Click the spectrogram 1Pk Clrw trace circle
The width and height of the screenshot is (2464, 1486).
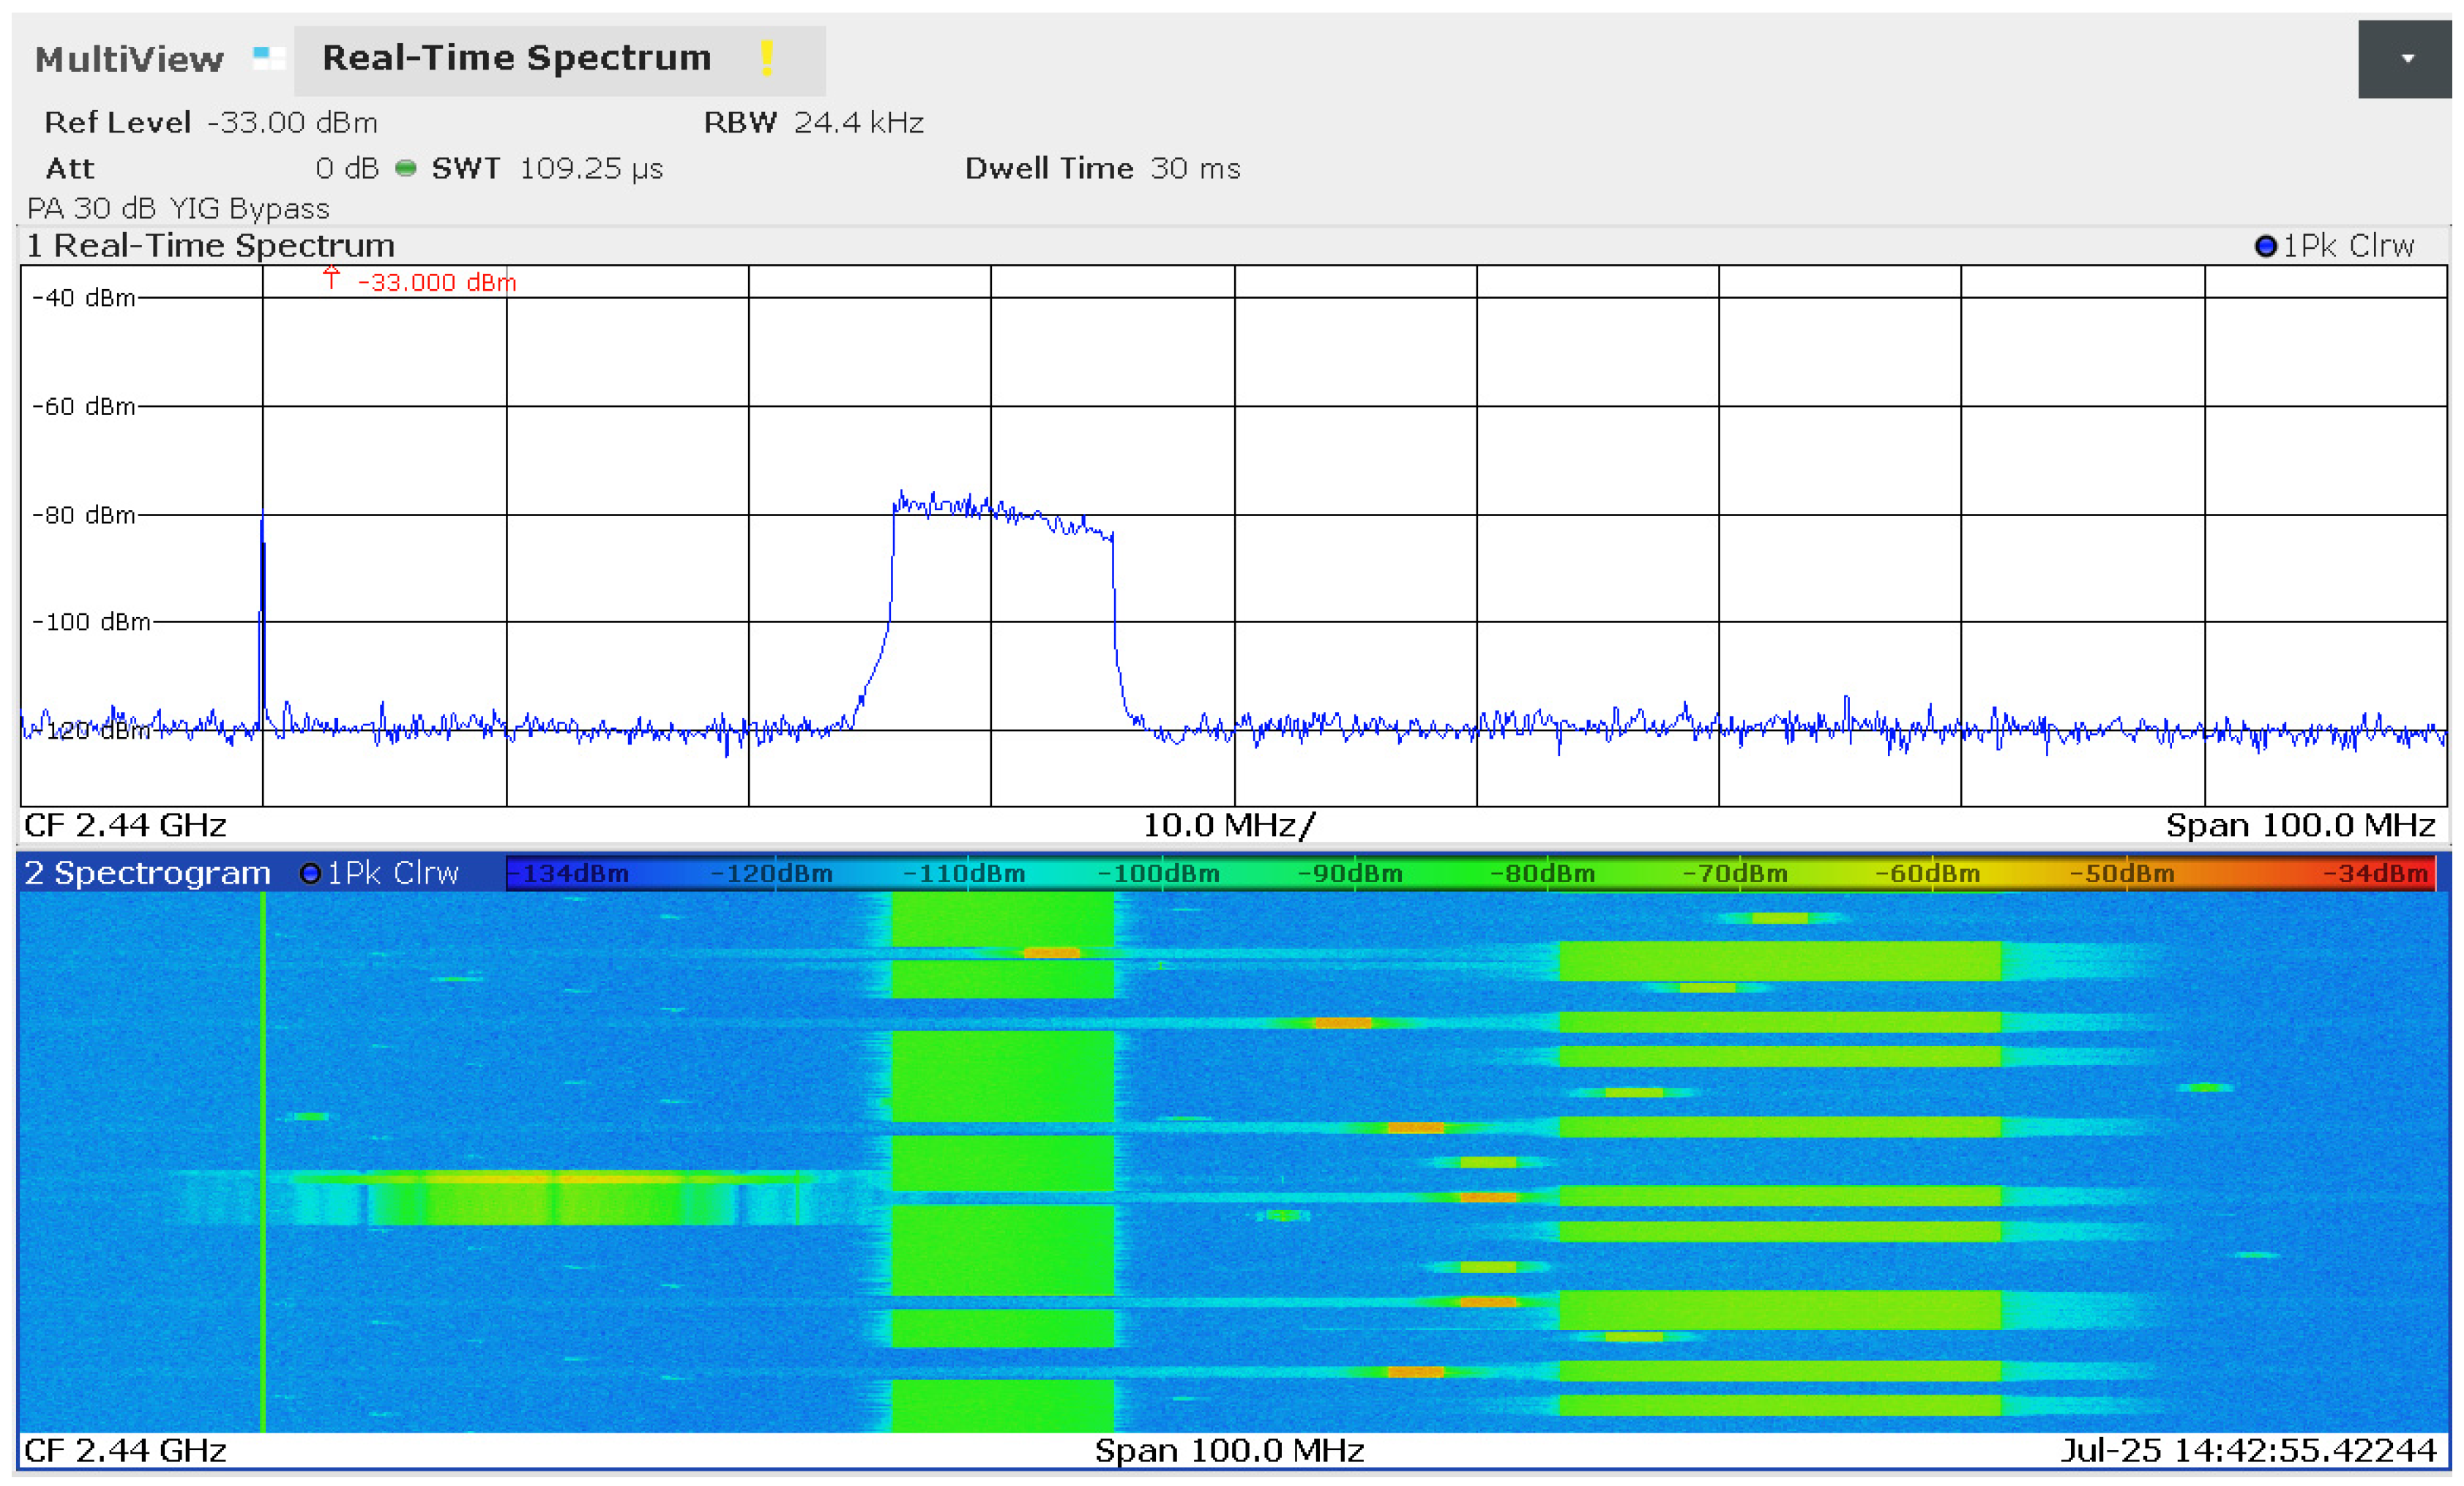click(x=310, y=874)
